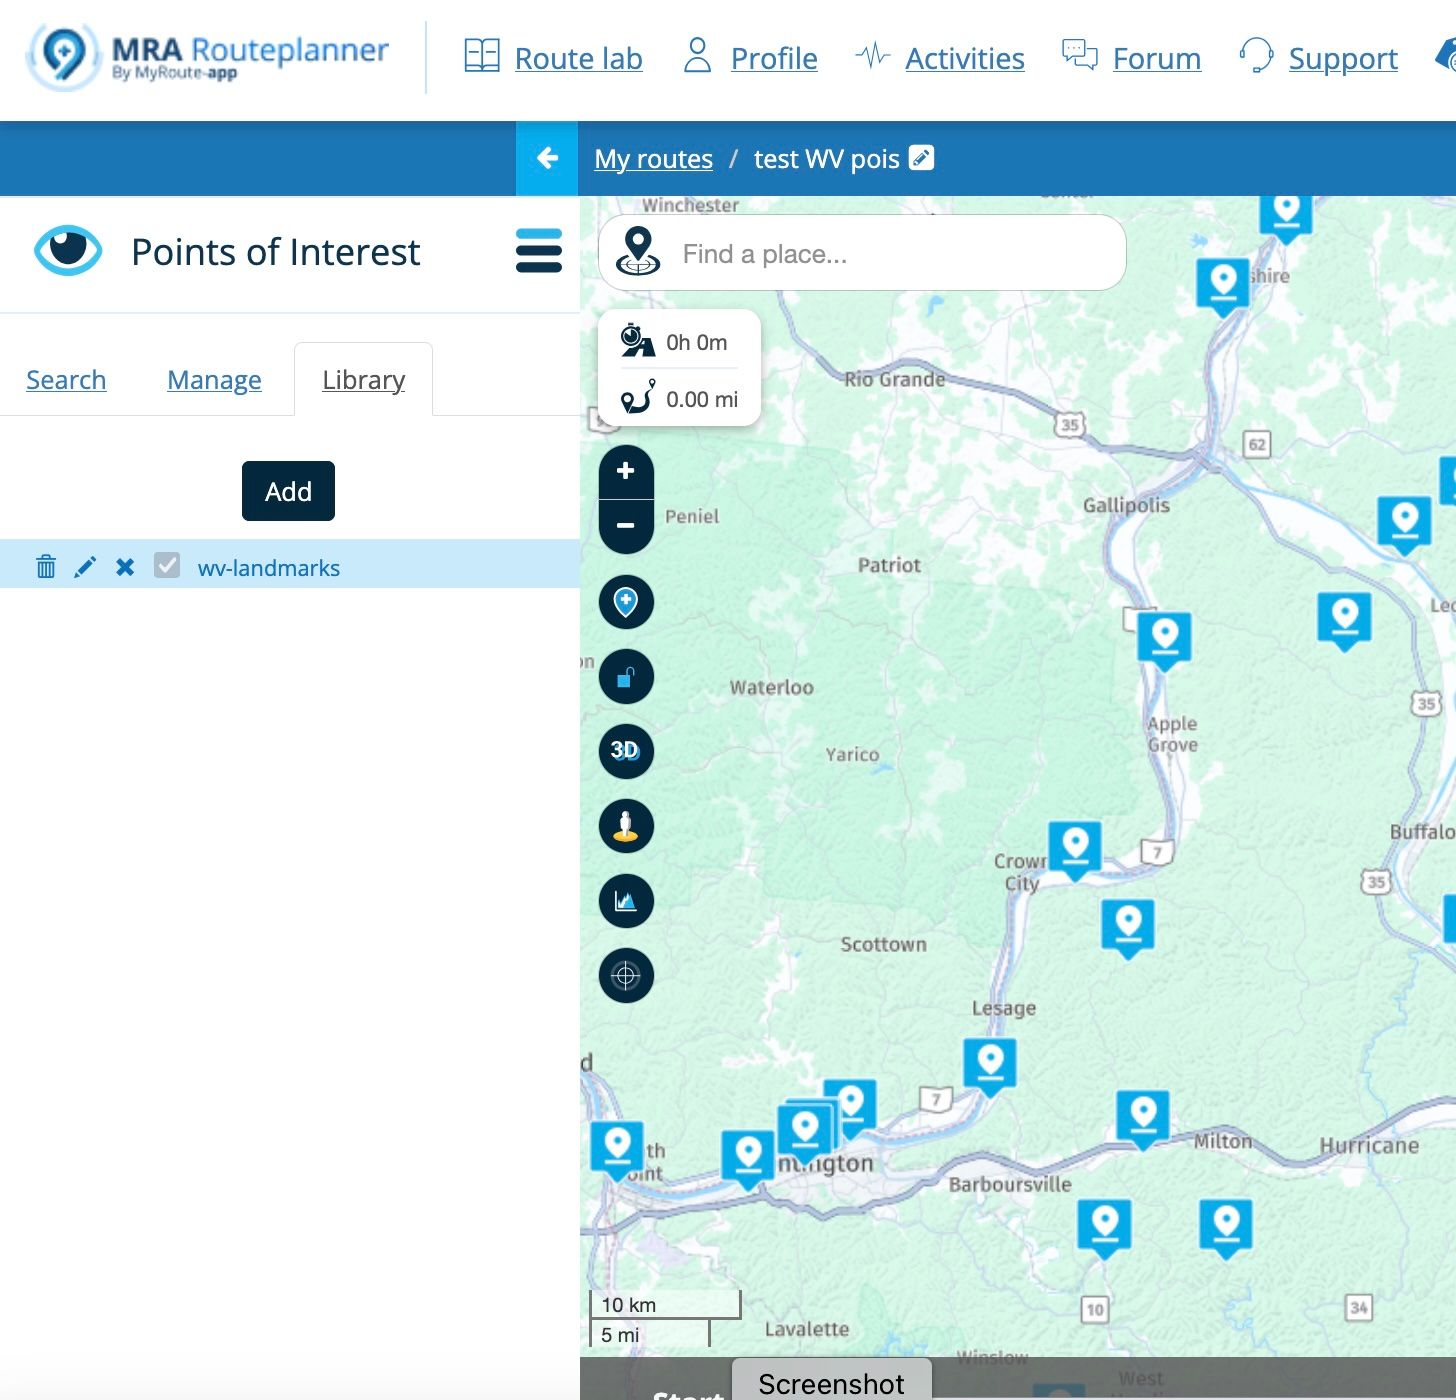
Task: Delete the wv-landmarks library with trash icon
Action: coord(46,567)
